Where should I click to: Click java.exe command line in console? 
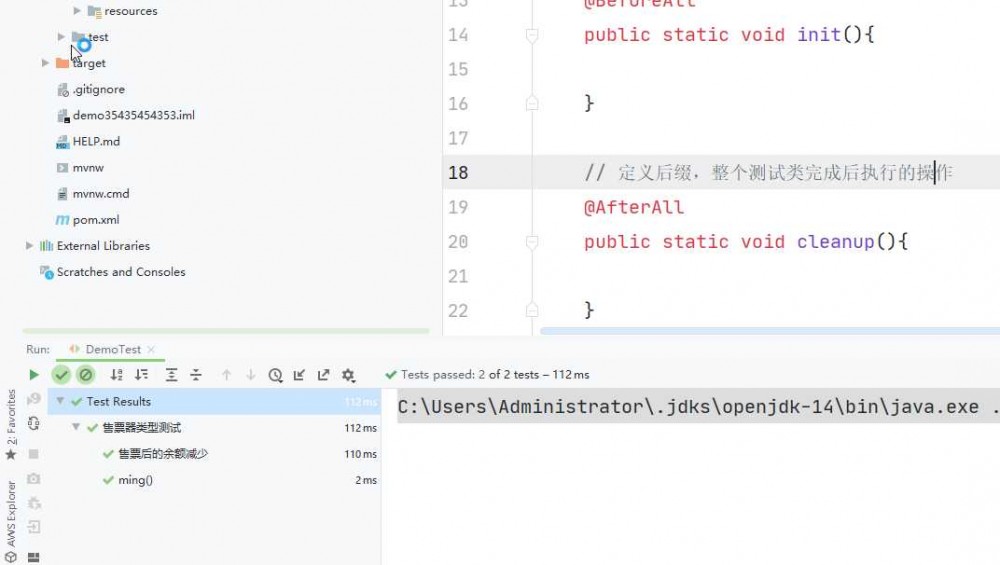coord(698,407)
